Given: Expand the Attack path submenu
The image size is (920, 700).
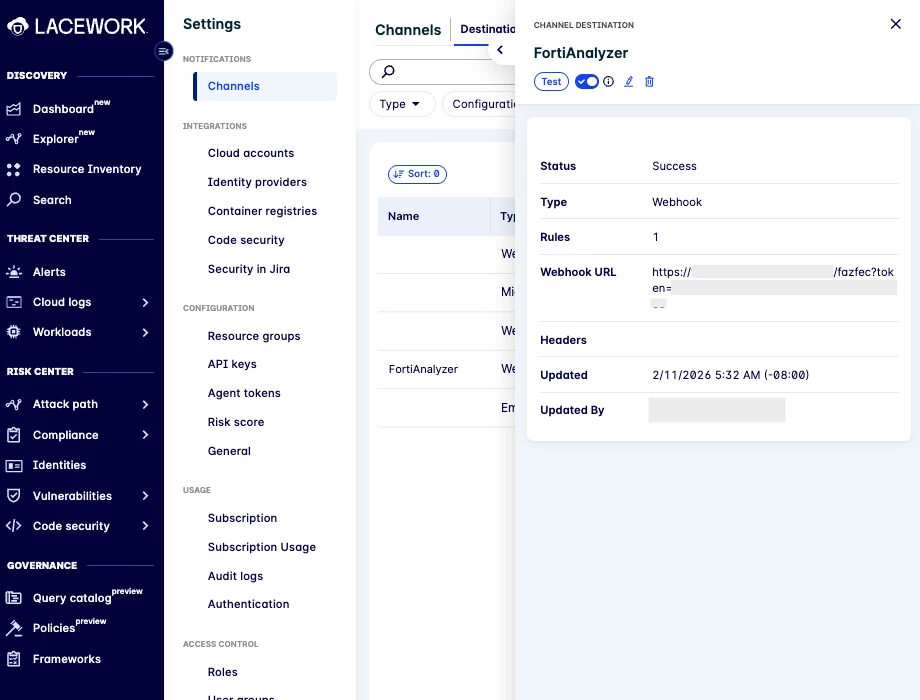Looking at the screenshot, I should coord(145,404).
